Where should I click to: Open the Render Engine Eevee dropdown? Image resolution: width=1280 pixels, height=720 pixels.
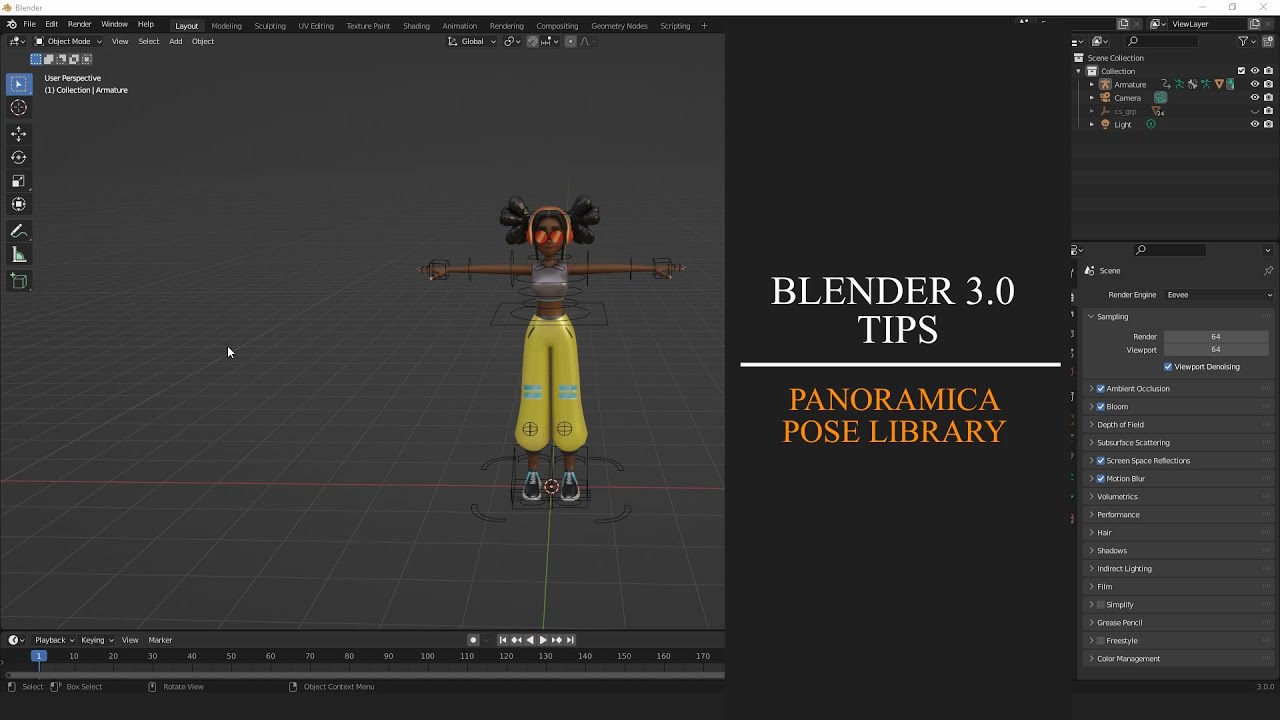(x=1219, y=295)
